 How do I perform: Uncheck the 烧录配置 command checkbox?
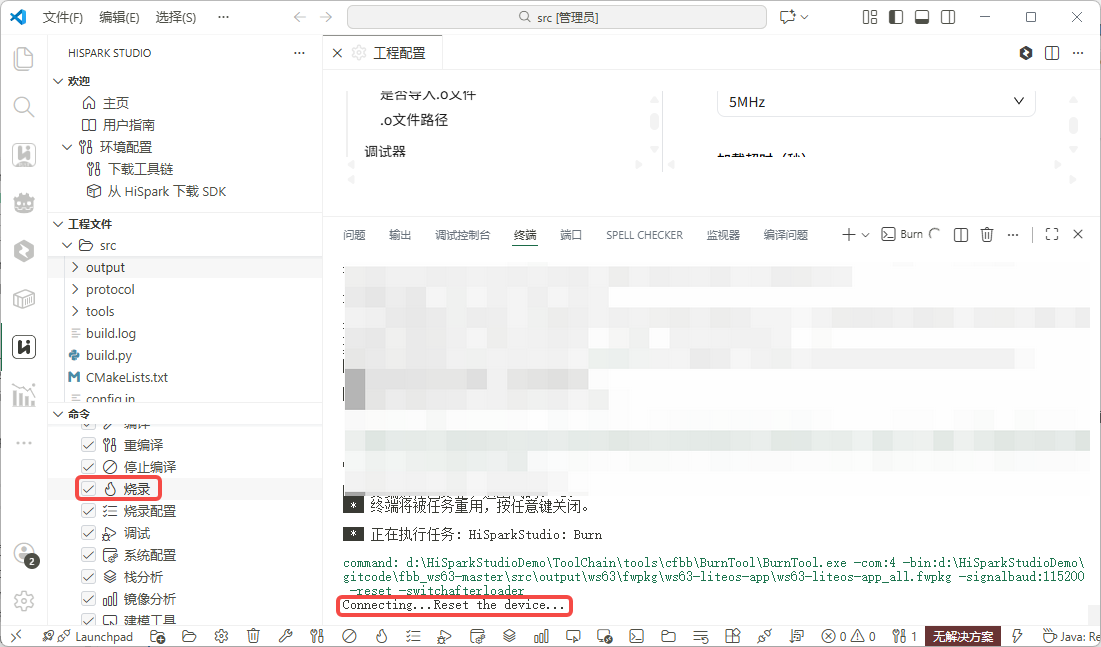pos(88,511)
